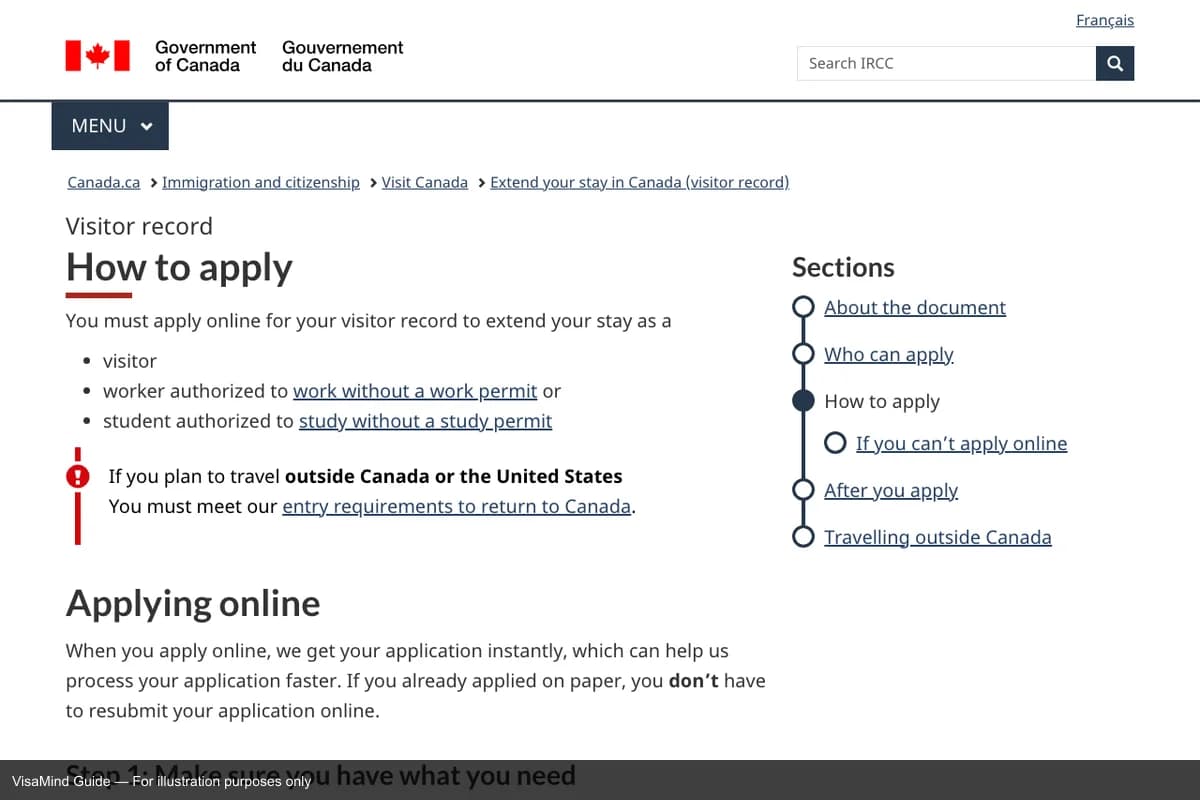1200x800 pixels.
Task: Select the circle beside If you can't apply online
Action: coord(835,442)
